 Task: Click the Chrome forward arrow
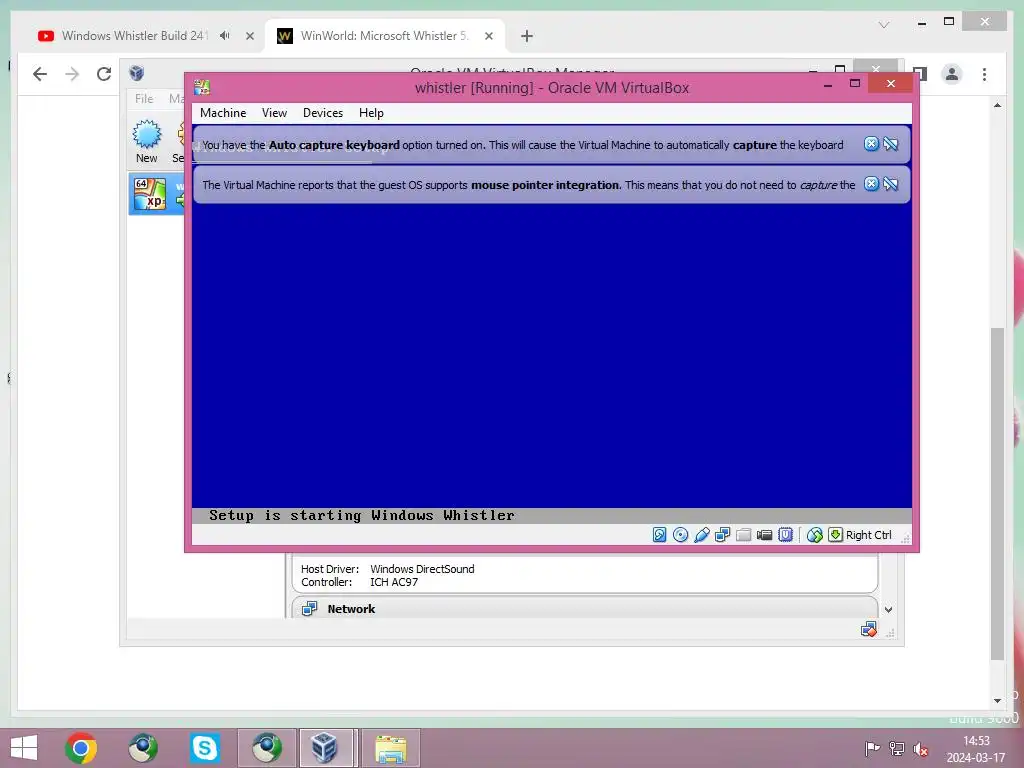(x=72, y=74)
